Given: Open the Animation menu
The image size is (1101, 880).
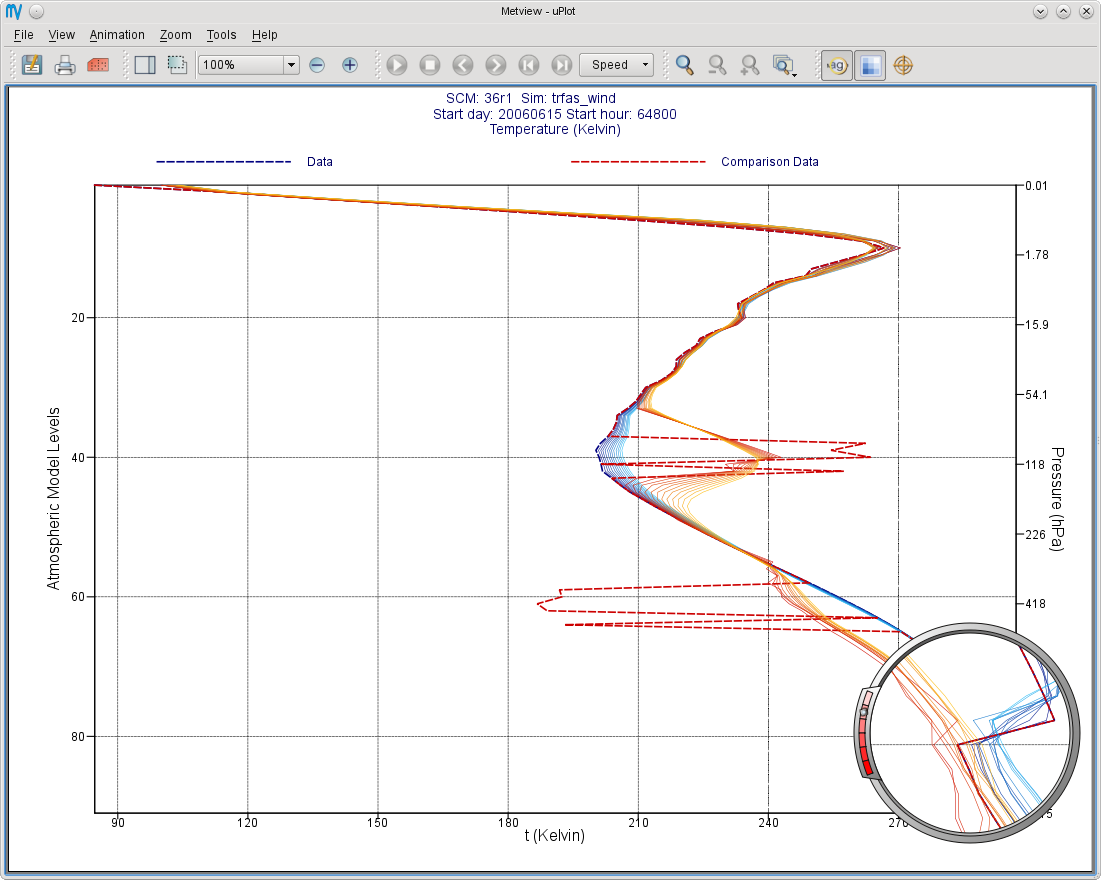Looking at the screenshot, I should pos(117,34).
